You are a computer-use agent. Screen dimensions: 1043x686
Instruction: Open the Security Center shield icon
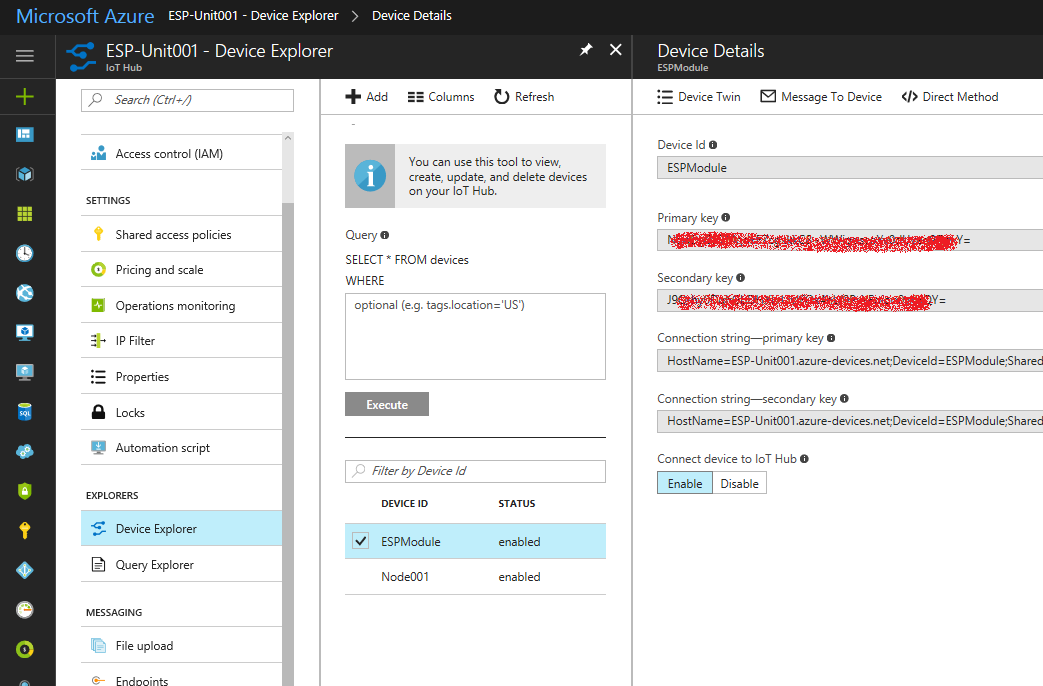point(25,491)
